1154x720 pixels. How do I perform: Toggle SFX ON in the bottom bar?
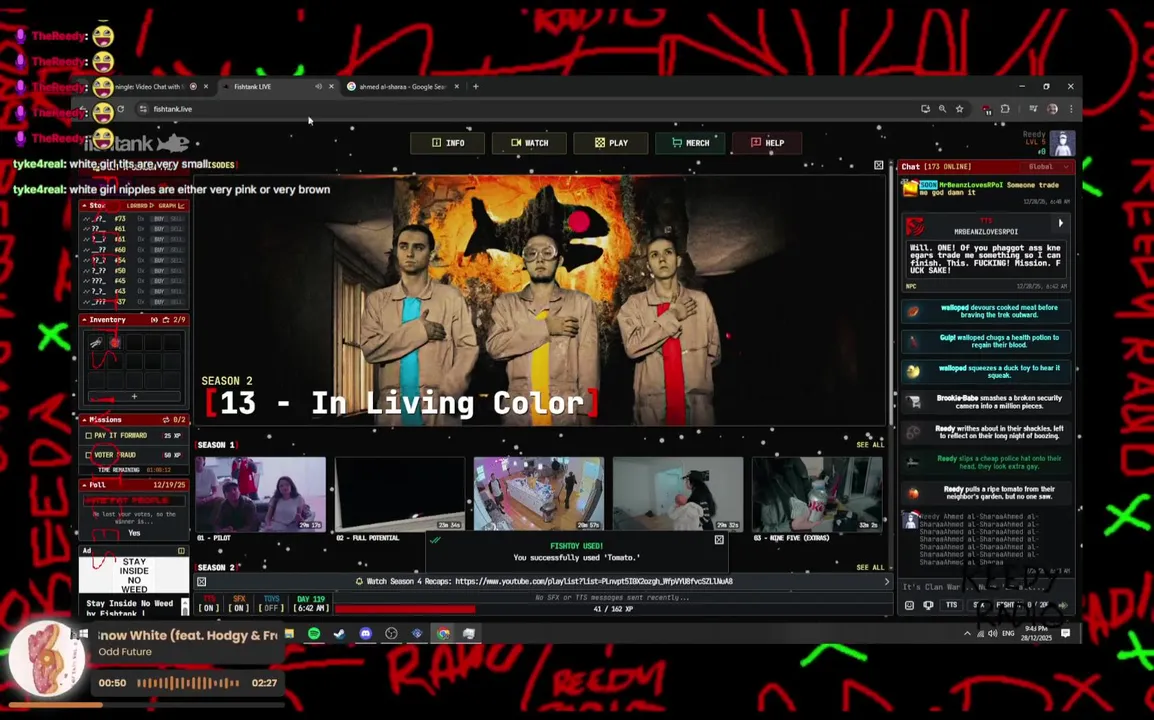[x=238, y=604]
